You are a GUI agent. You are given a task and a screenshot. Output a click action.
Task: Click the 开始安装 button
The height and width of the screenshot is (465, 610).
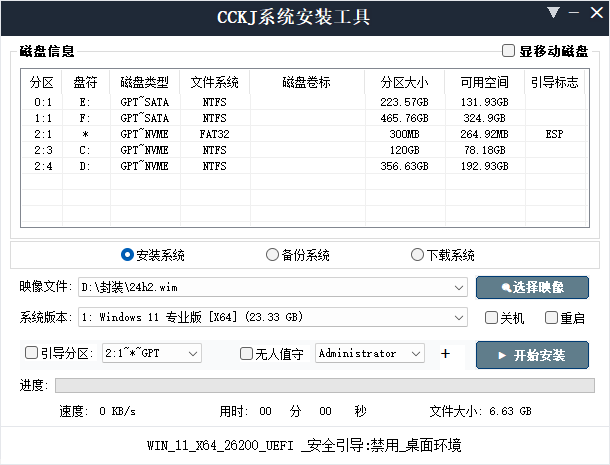click(532, 354)
